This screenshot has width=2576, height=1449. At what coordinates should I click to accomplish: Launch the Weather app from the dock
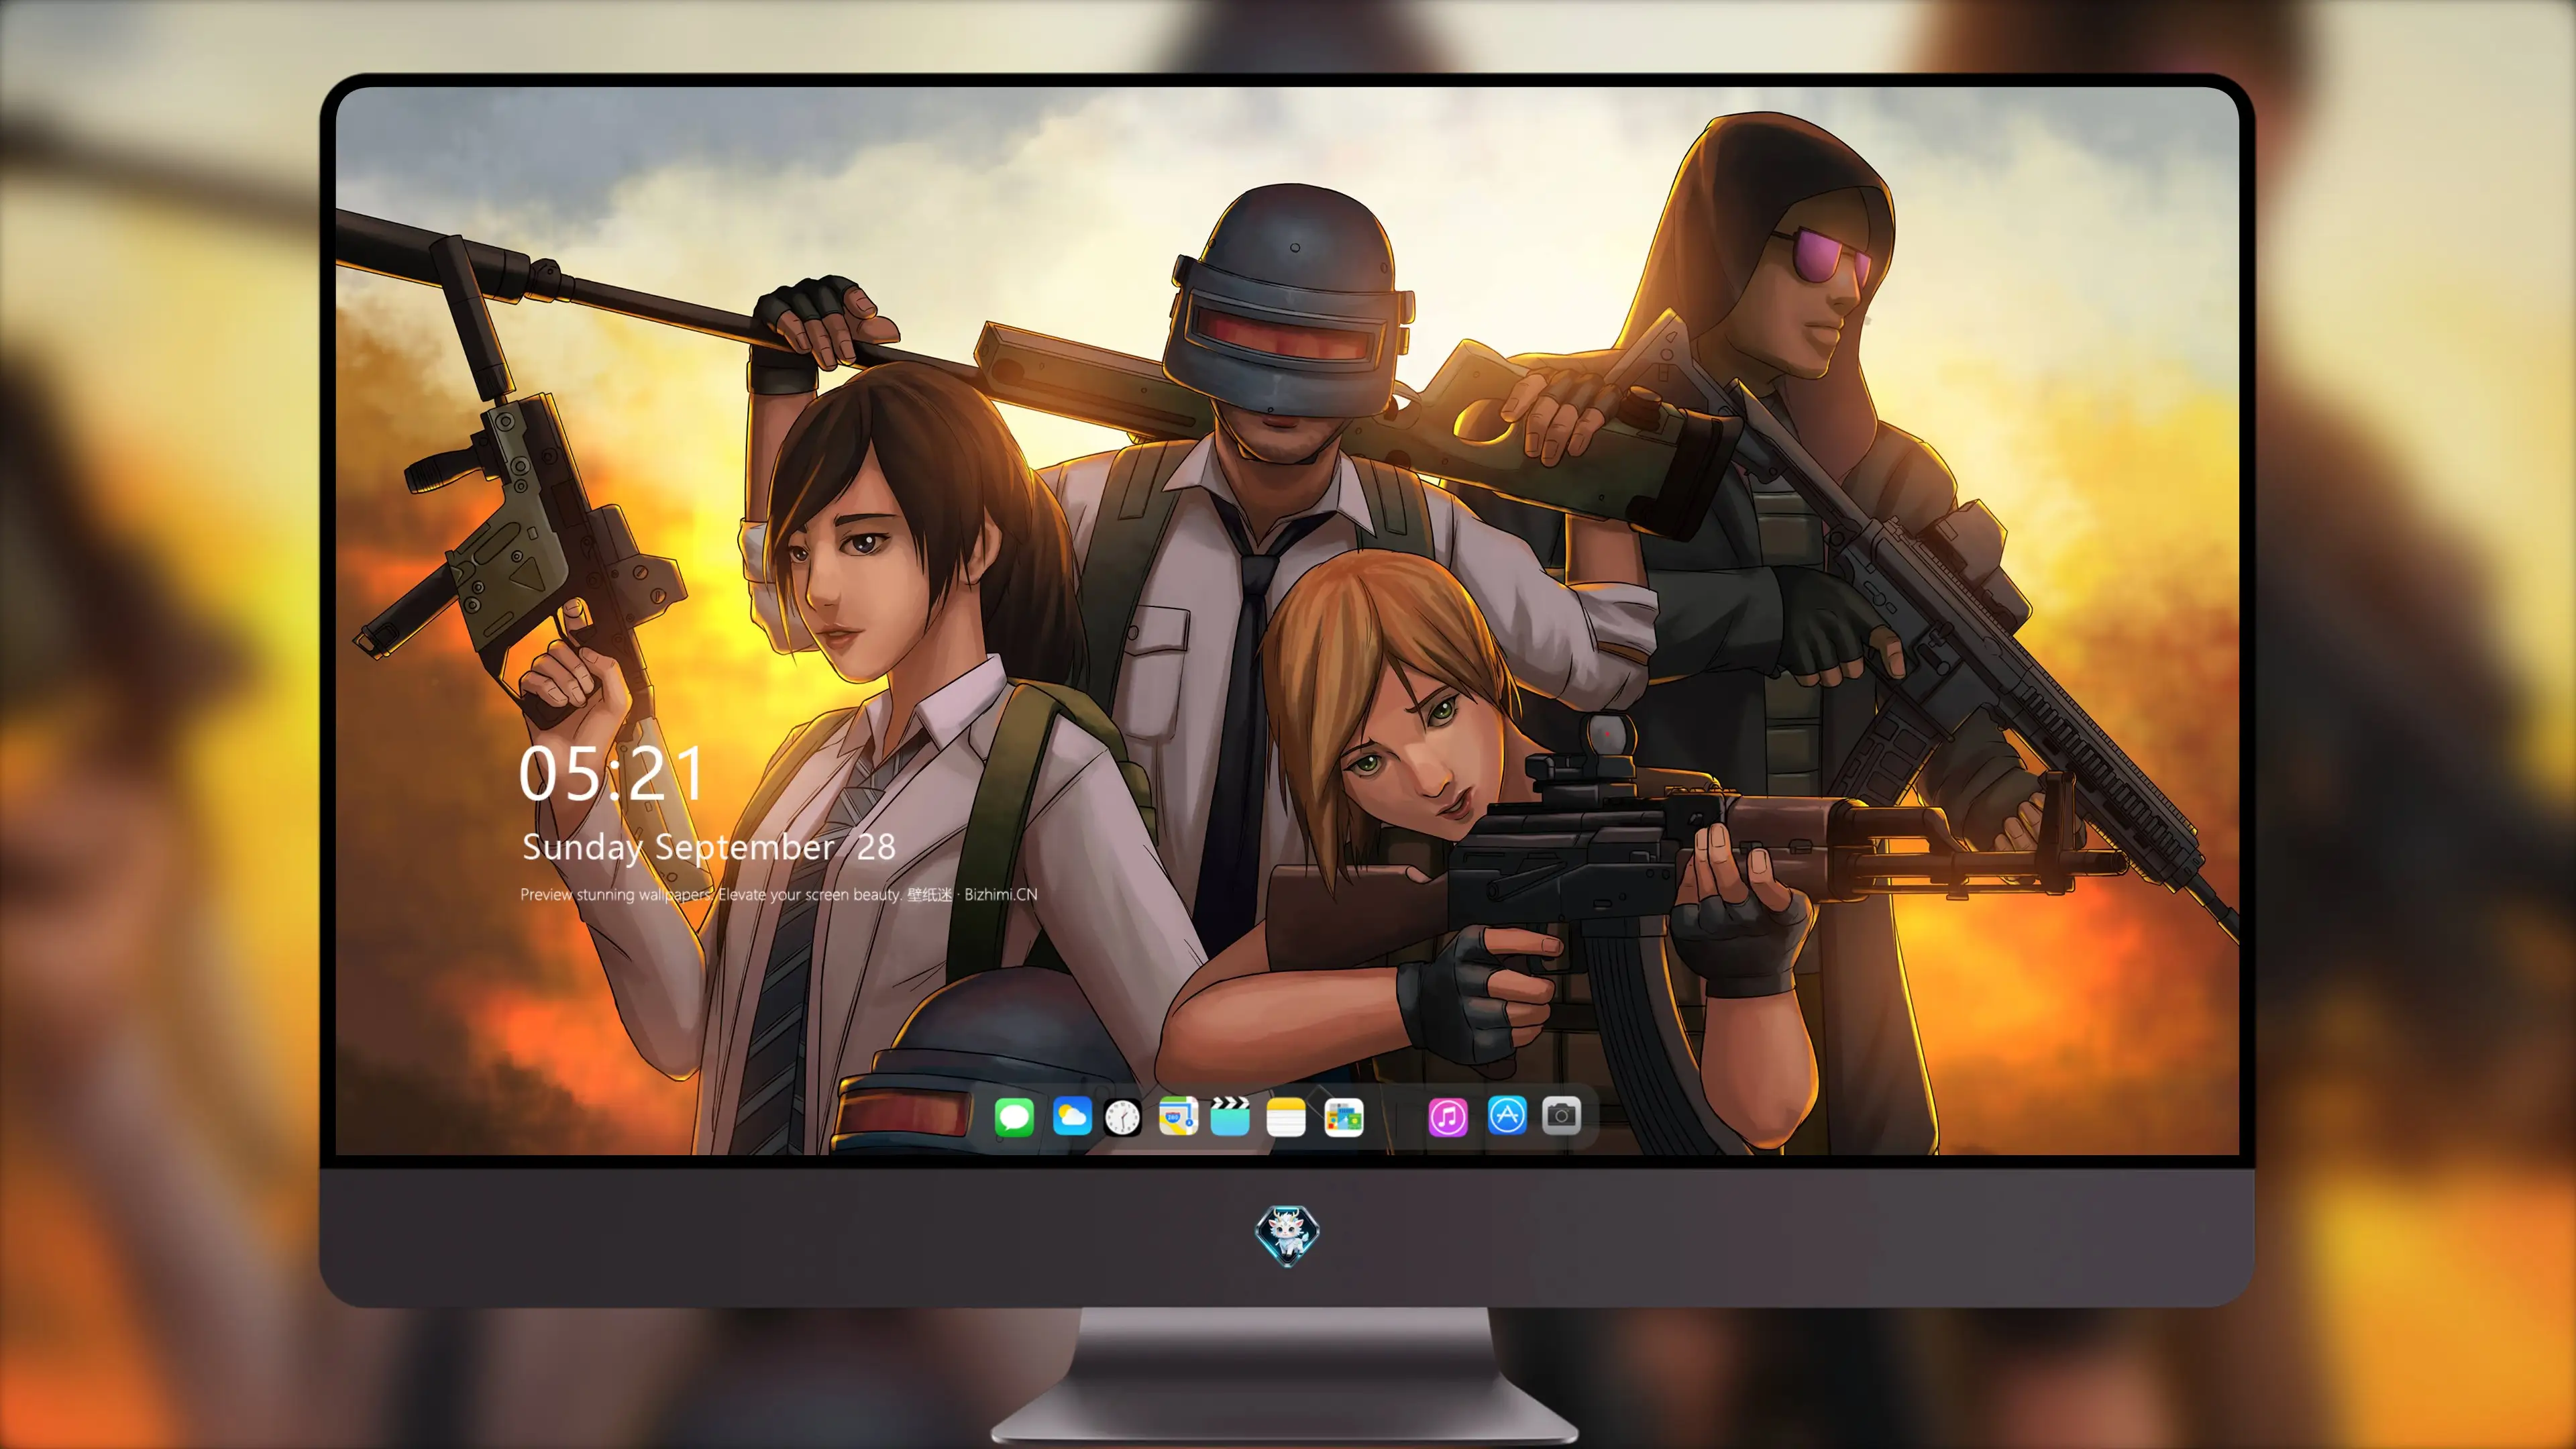1072,1116
